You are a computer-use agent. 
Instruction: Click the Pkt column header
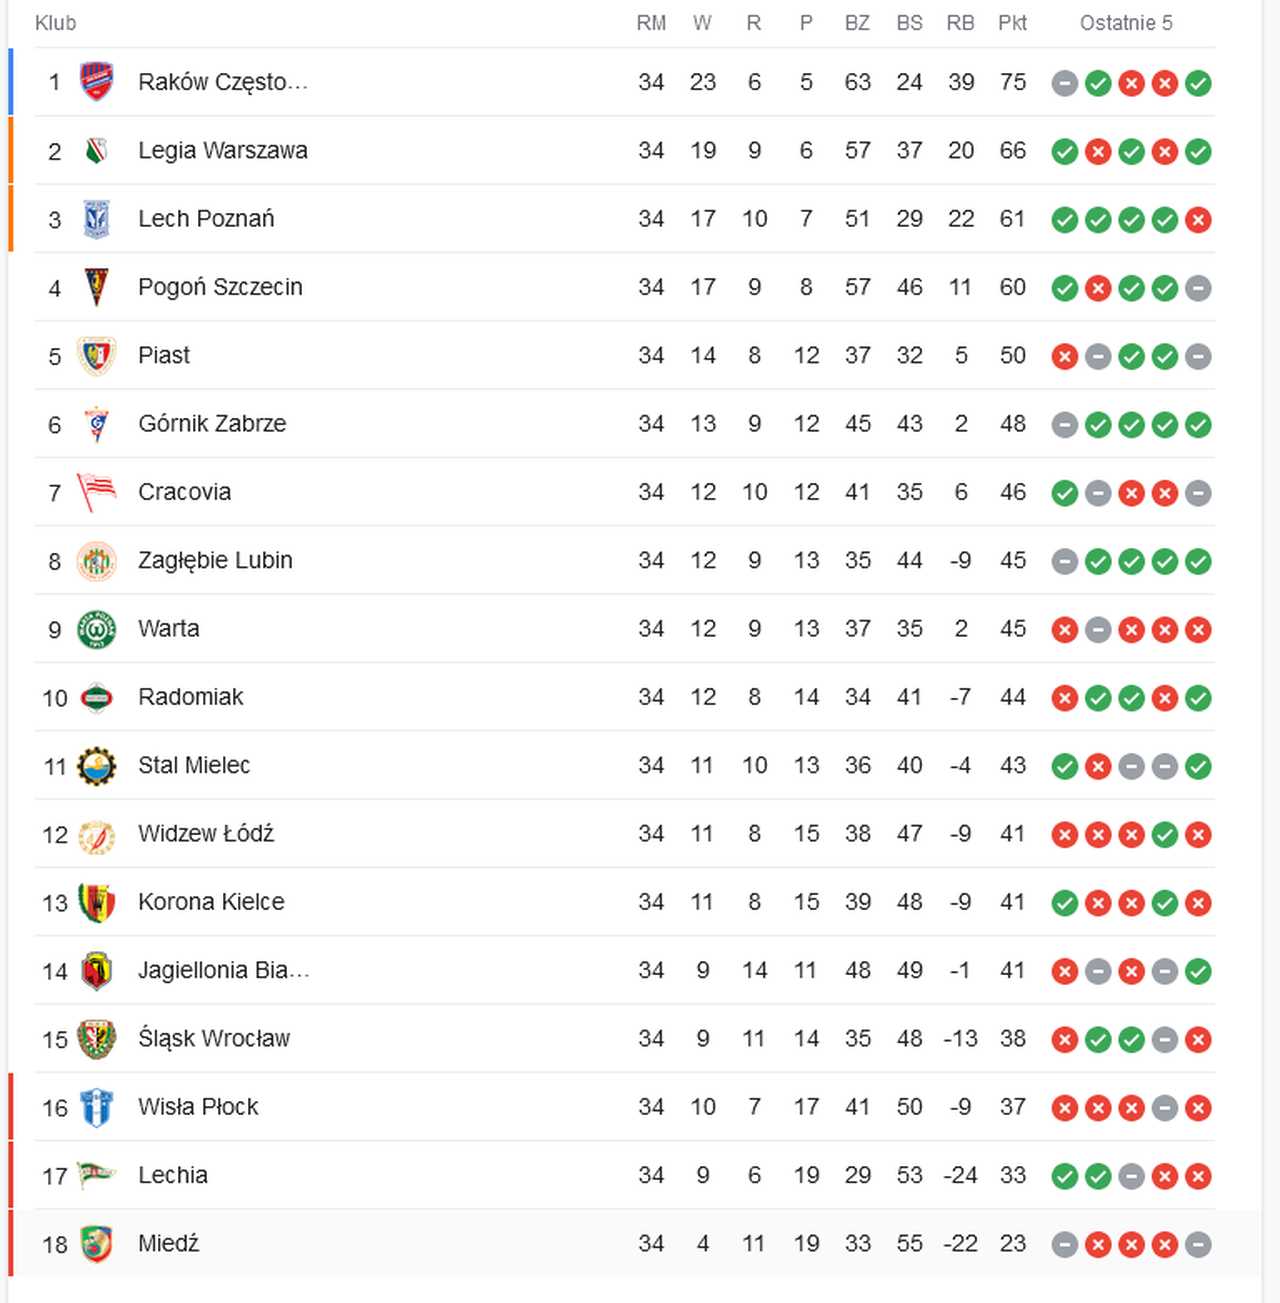pos(1012,23)
